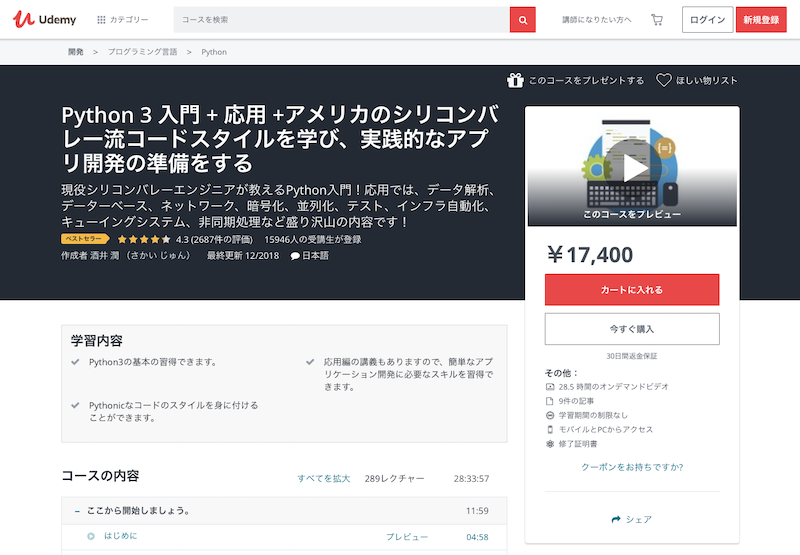Click the on-demand video icon

point(550,387)
